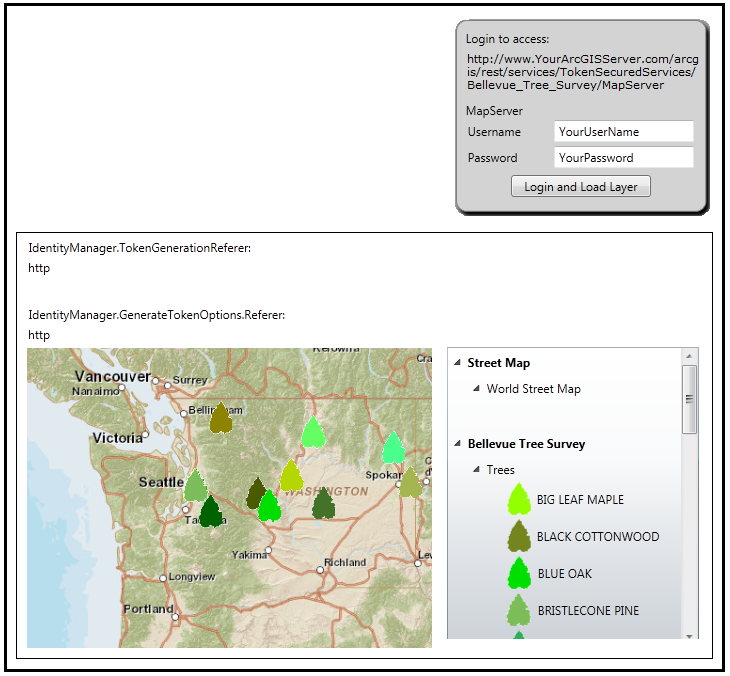Click the Yakima city label on map
Image resolution: width=730 pixels, height=676 pixels.
(x=249, y=555)
